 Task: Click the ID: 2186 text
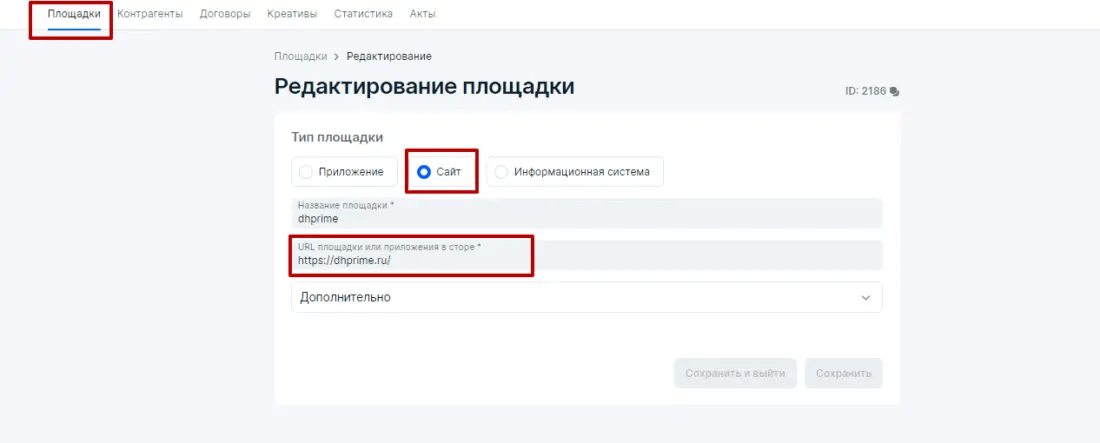866,91
